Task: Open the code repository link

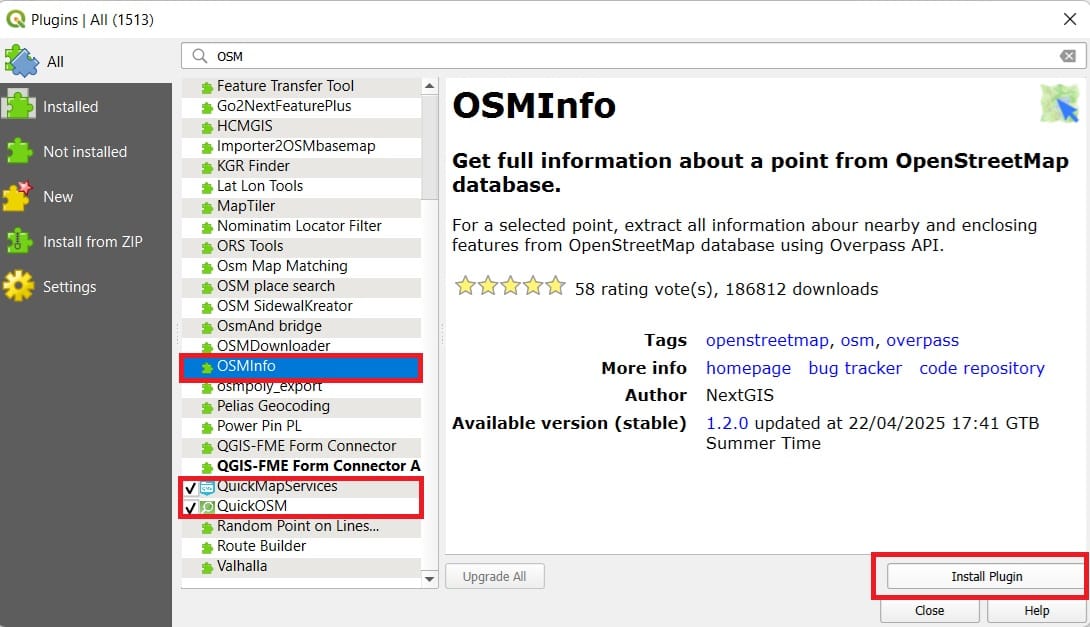Action: coord(982,368)
